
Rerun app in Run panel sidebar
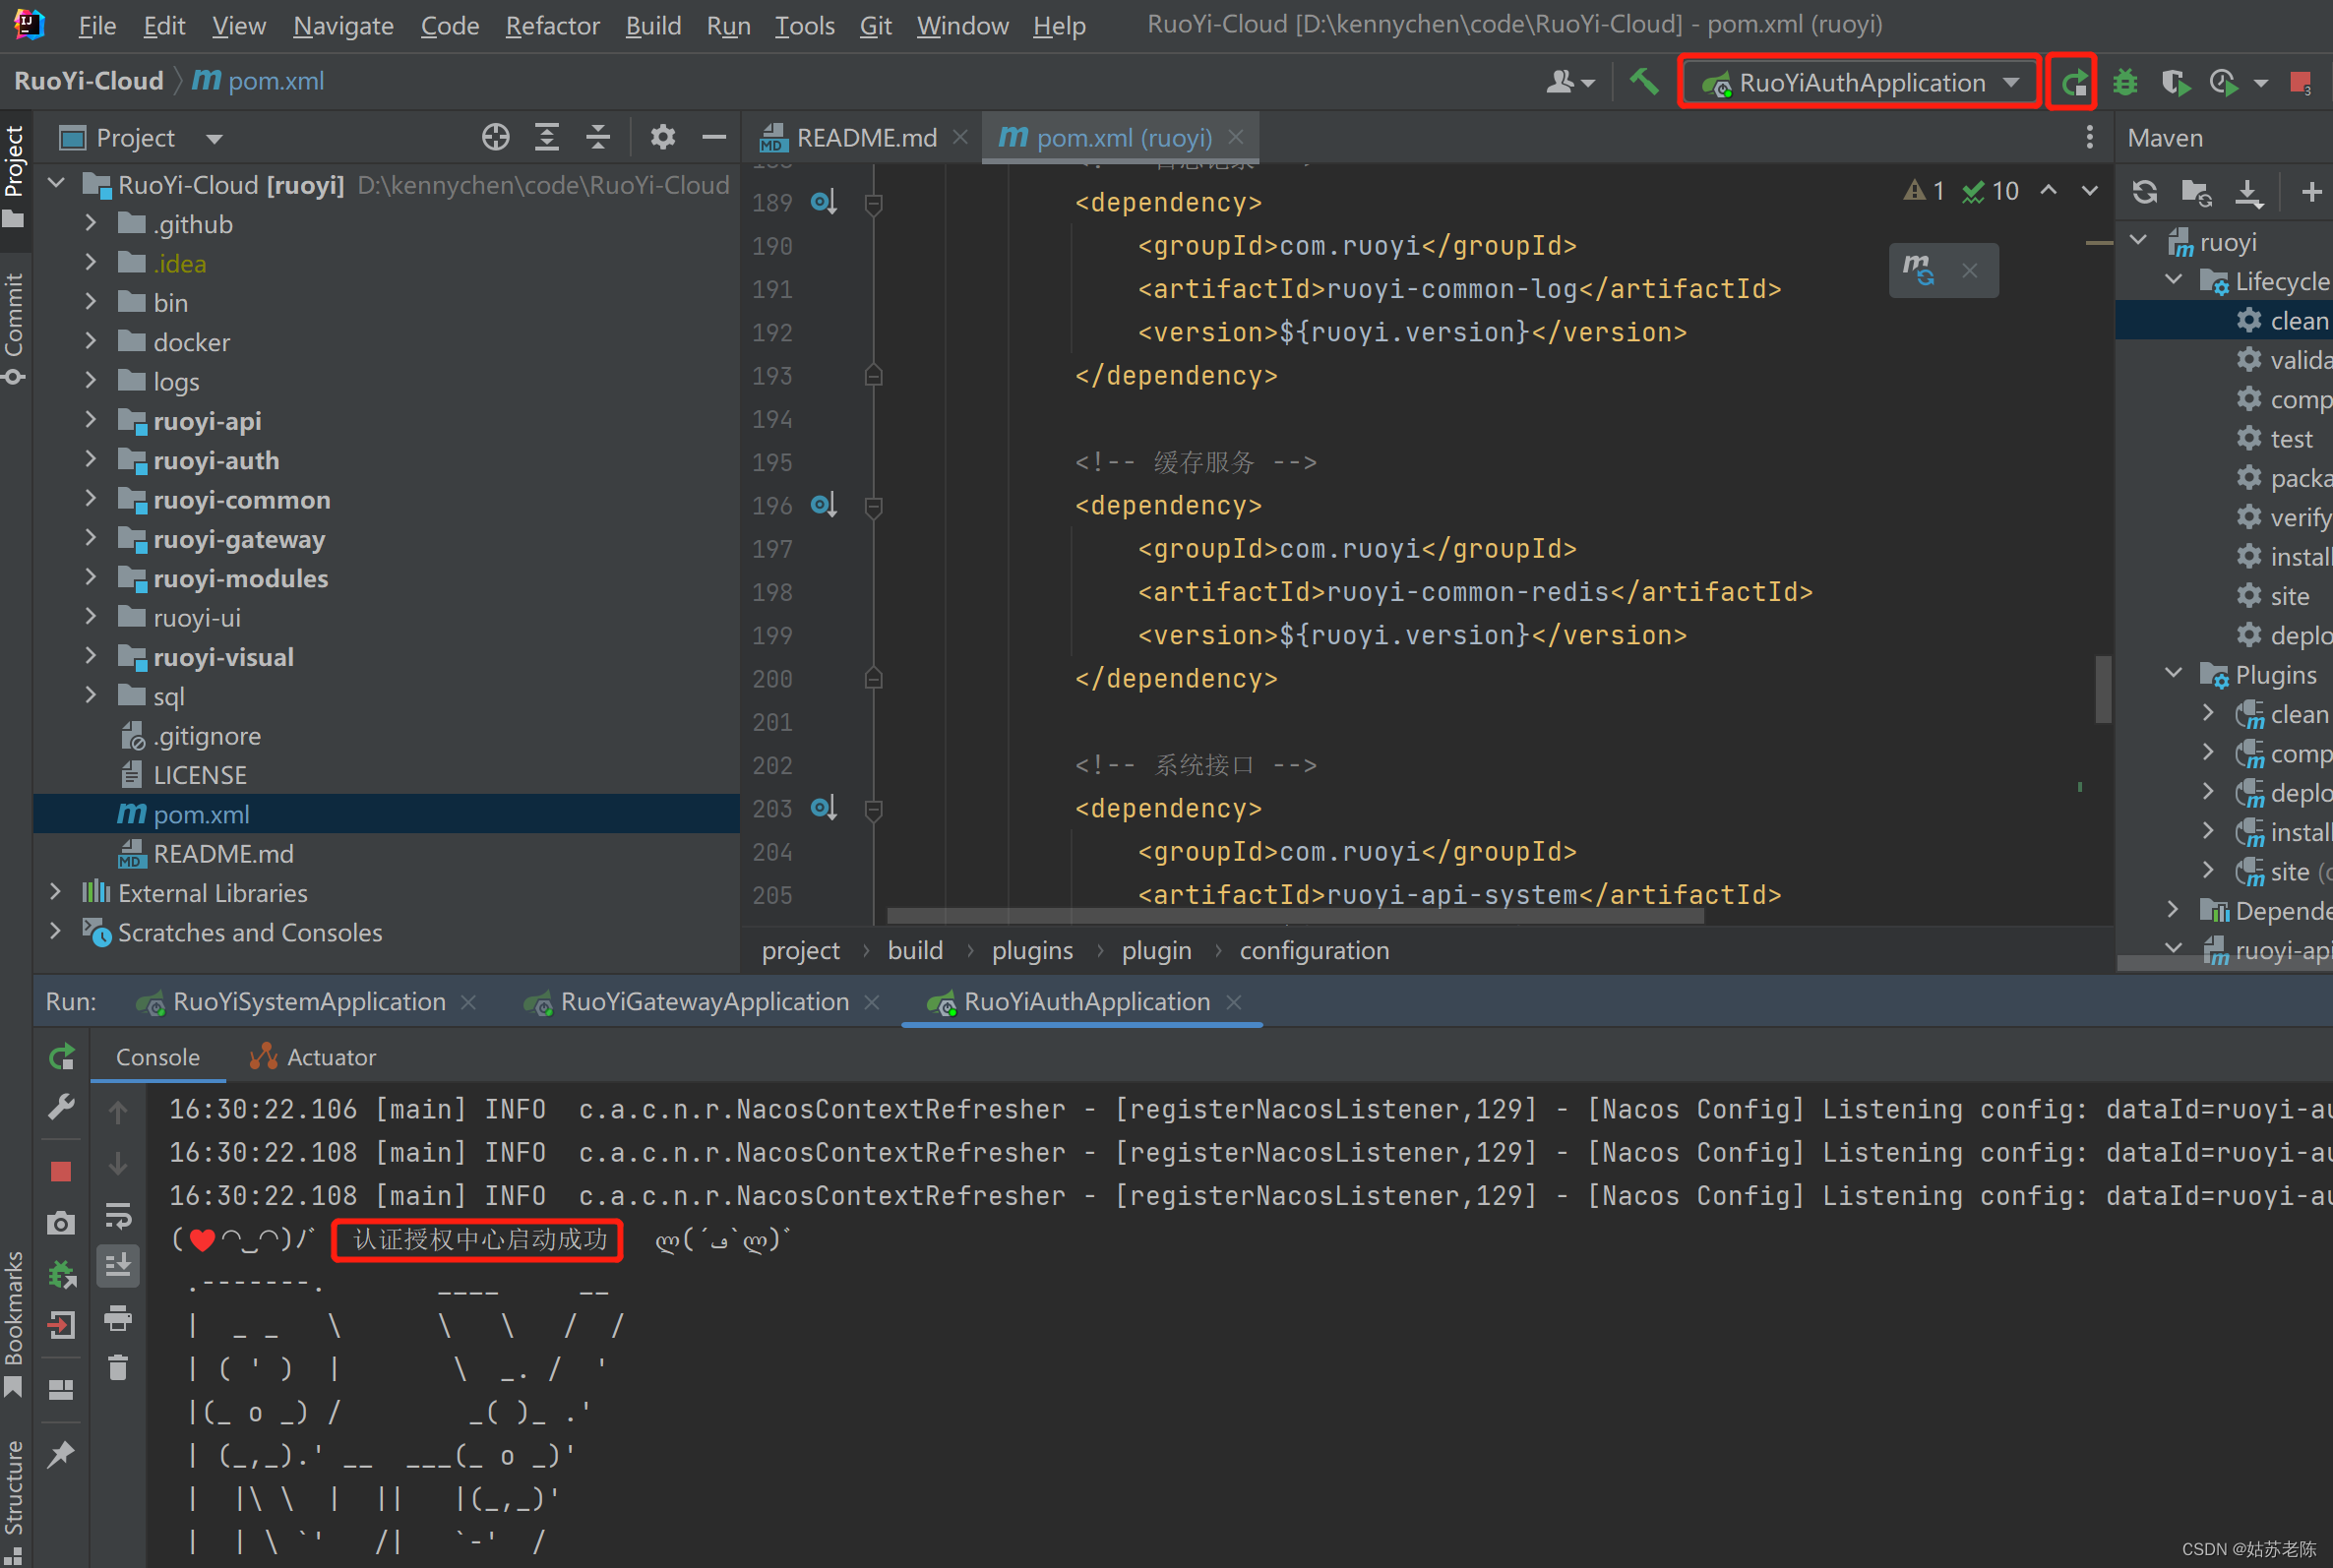pyautogui.click(x=61, y=1056)
